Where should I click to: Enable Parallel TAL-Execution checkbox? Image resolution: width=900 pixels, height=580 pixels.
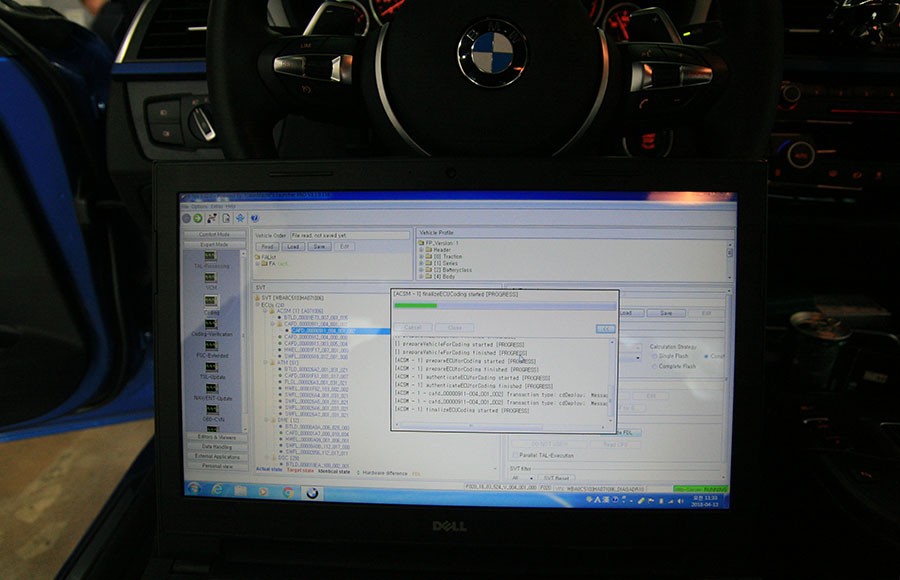tap(516, 455)
